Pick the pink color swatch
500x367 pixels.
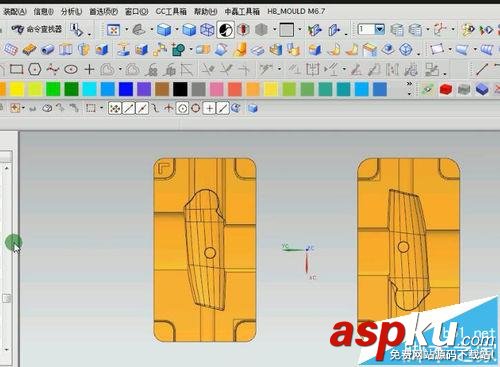[217, 89]
